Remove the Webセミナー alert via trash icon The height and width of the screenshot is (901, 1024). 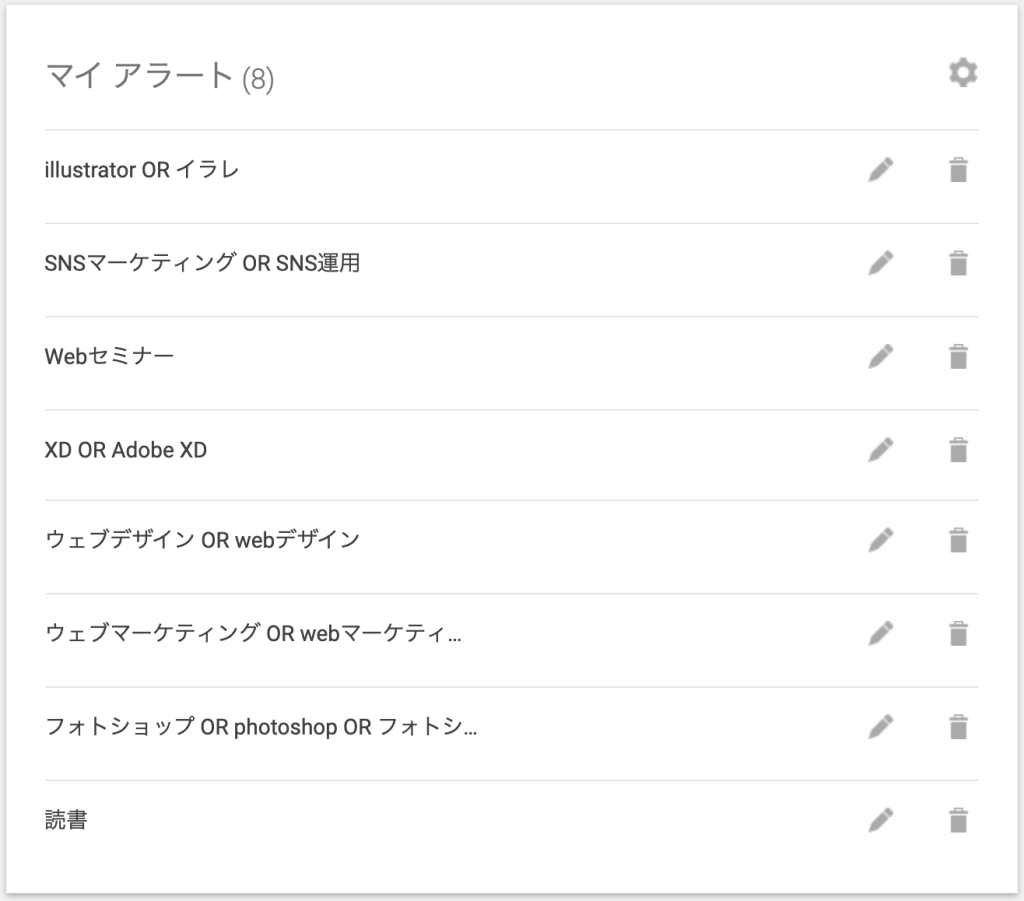958,356
